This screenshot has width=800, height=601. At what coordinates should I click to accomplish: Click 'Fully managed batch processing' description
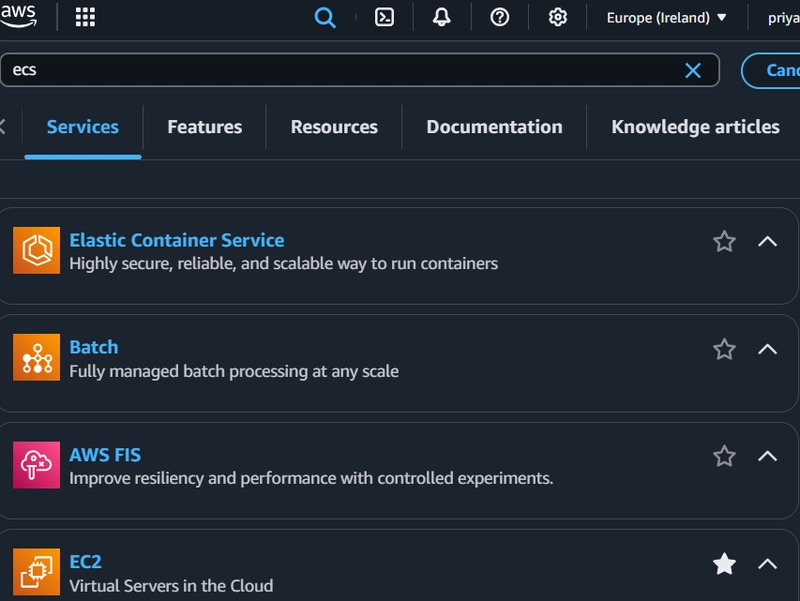tap(234, 371)
